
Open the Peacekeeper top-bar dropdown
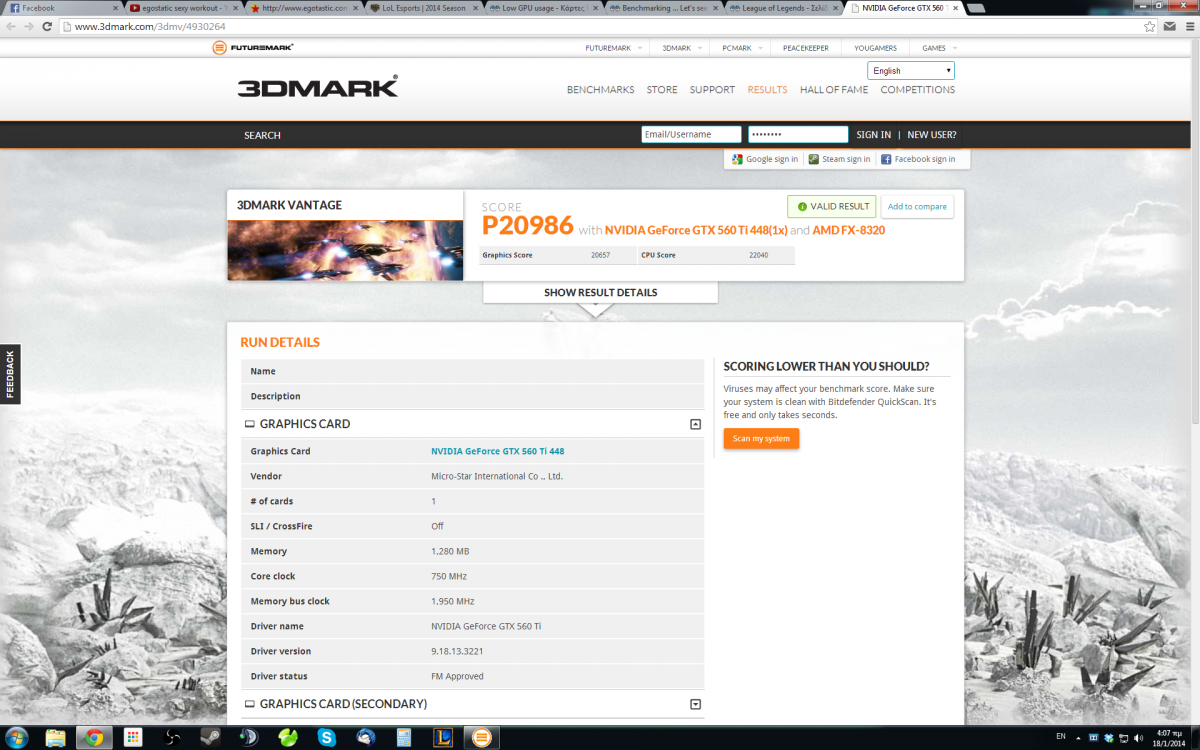pos(805,48)
